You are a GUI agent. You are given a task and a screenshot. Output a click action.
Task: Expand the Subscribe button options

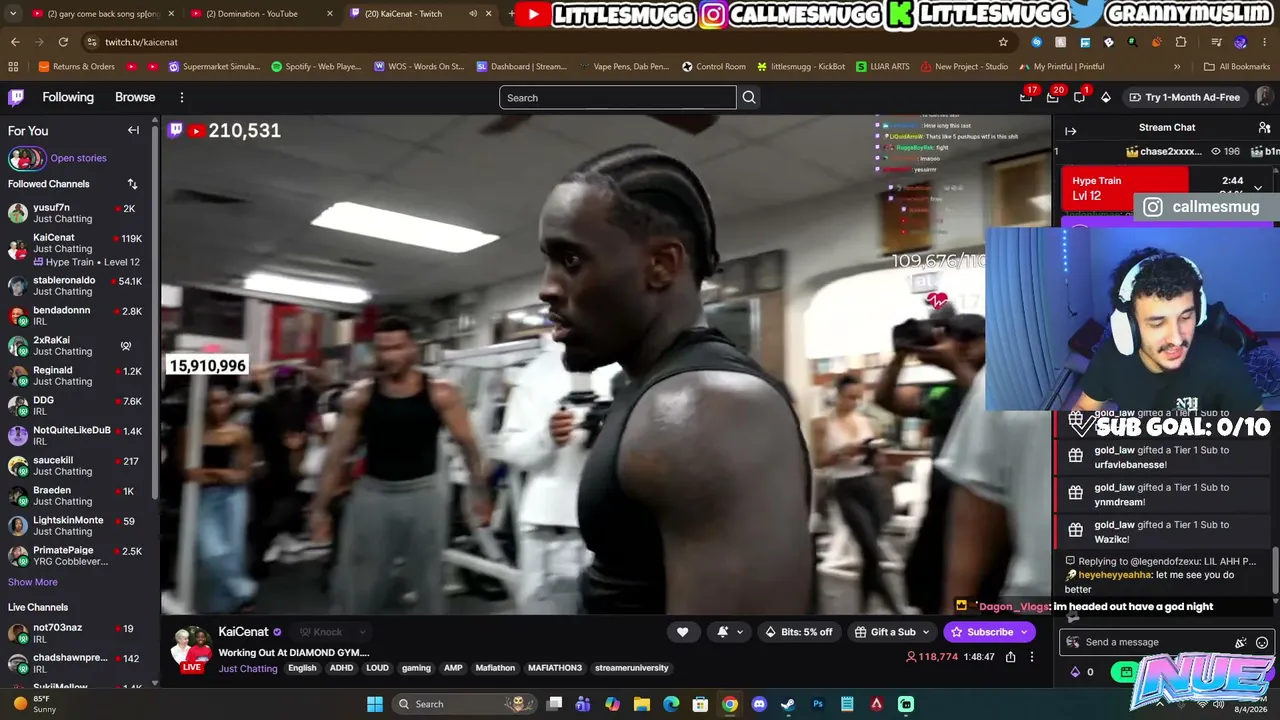tap(1024, 632)
